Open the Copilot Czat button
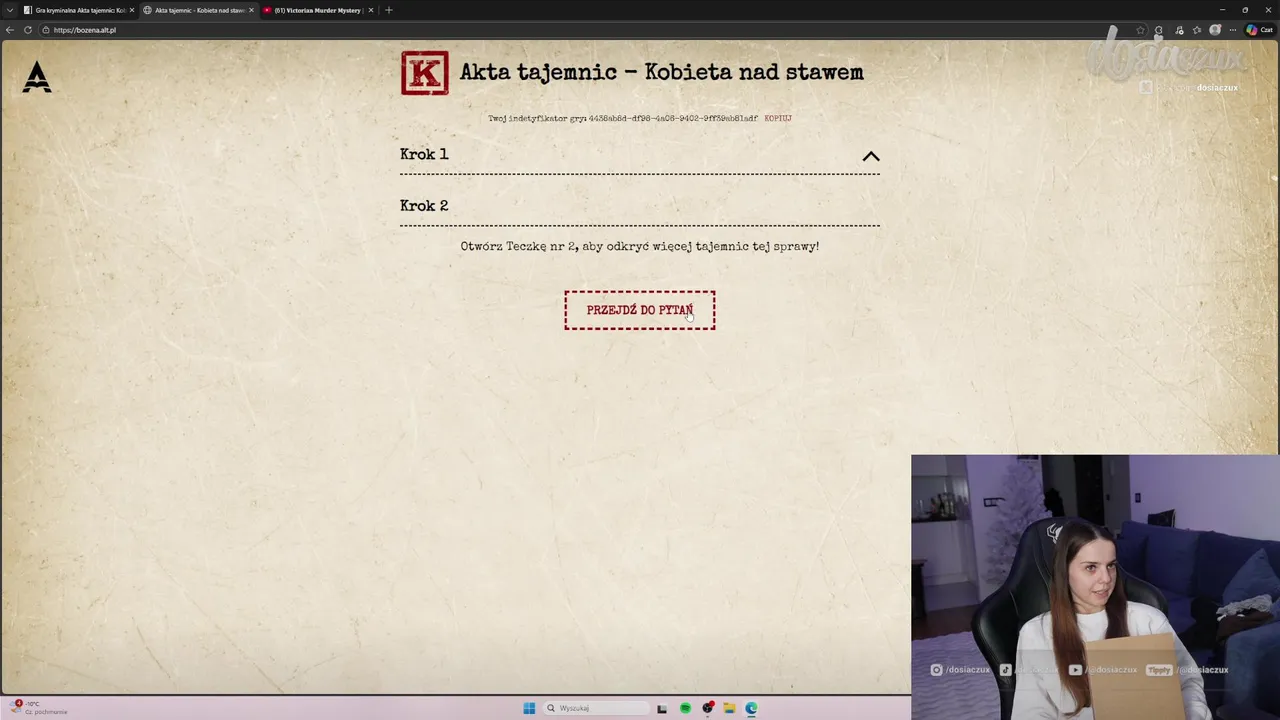 [x=1259, y=30]
